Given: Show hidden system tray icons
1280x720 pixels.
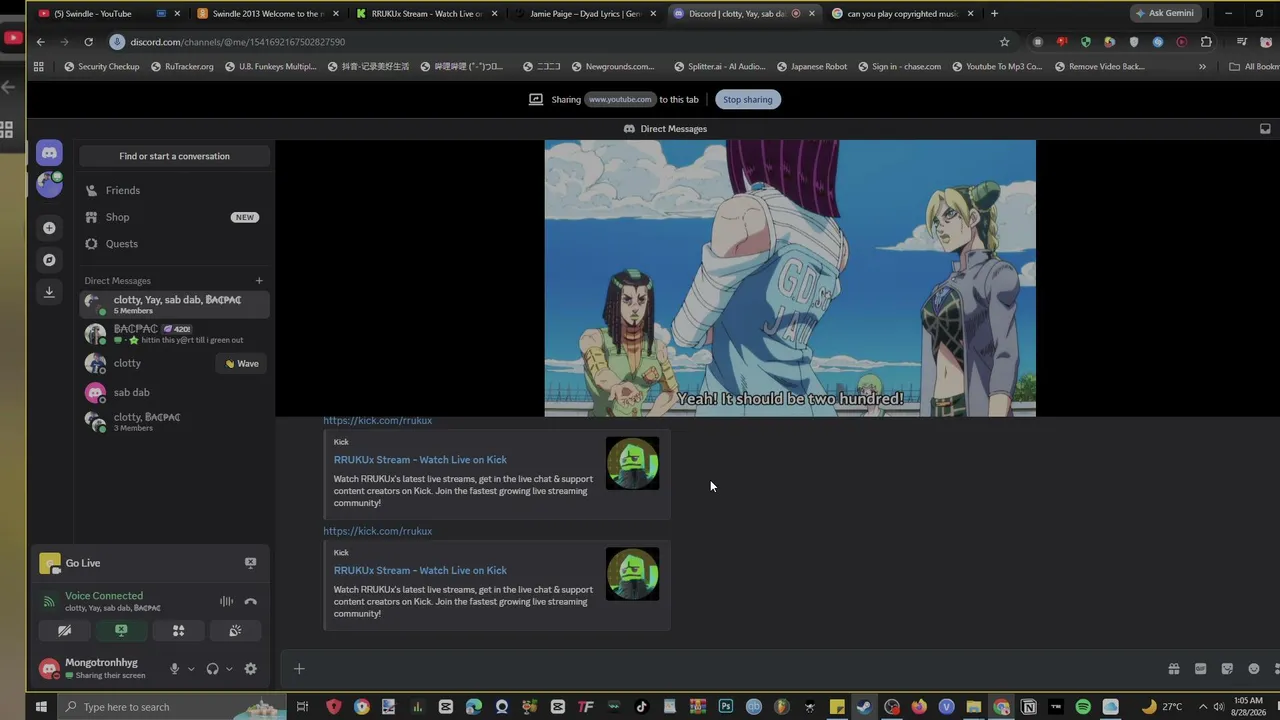Looking at the screenshot, I should pos(1202,707).
